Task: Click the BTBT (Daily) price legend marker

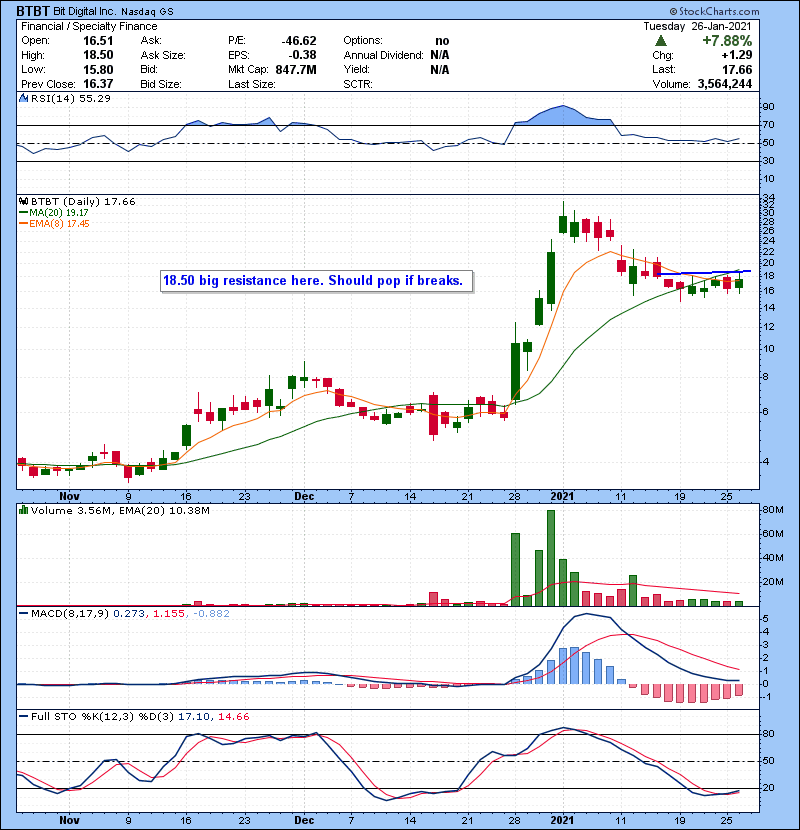Action: tap(24, 201)
